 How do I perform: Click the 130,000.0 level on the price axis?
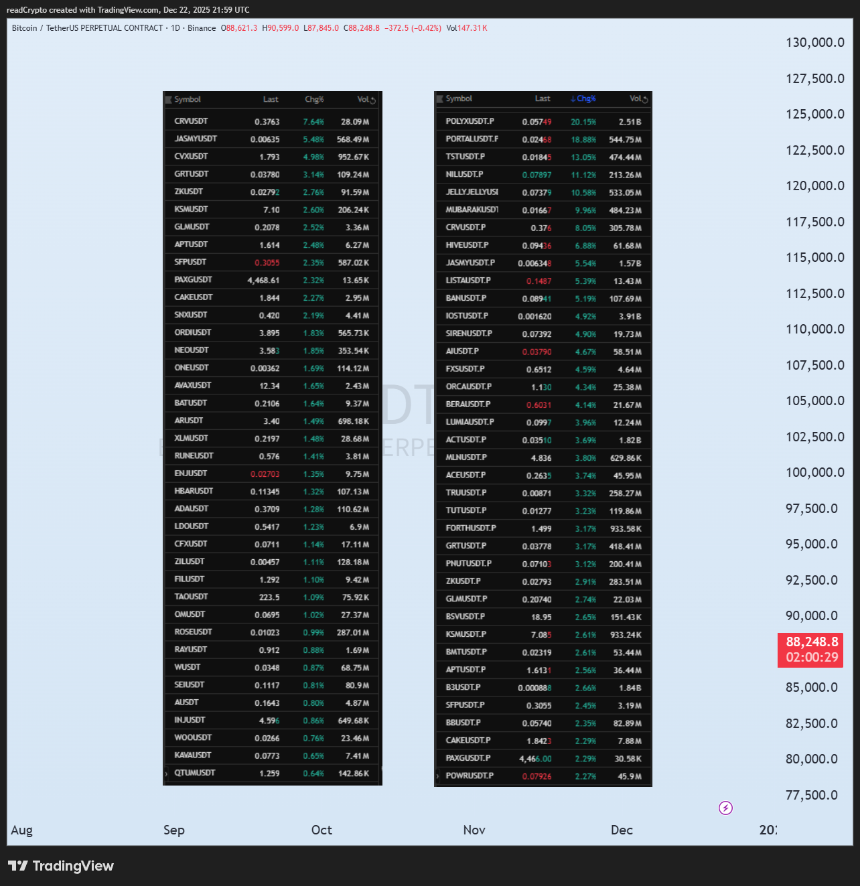pyautogui.click(x=815, y=42)
